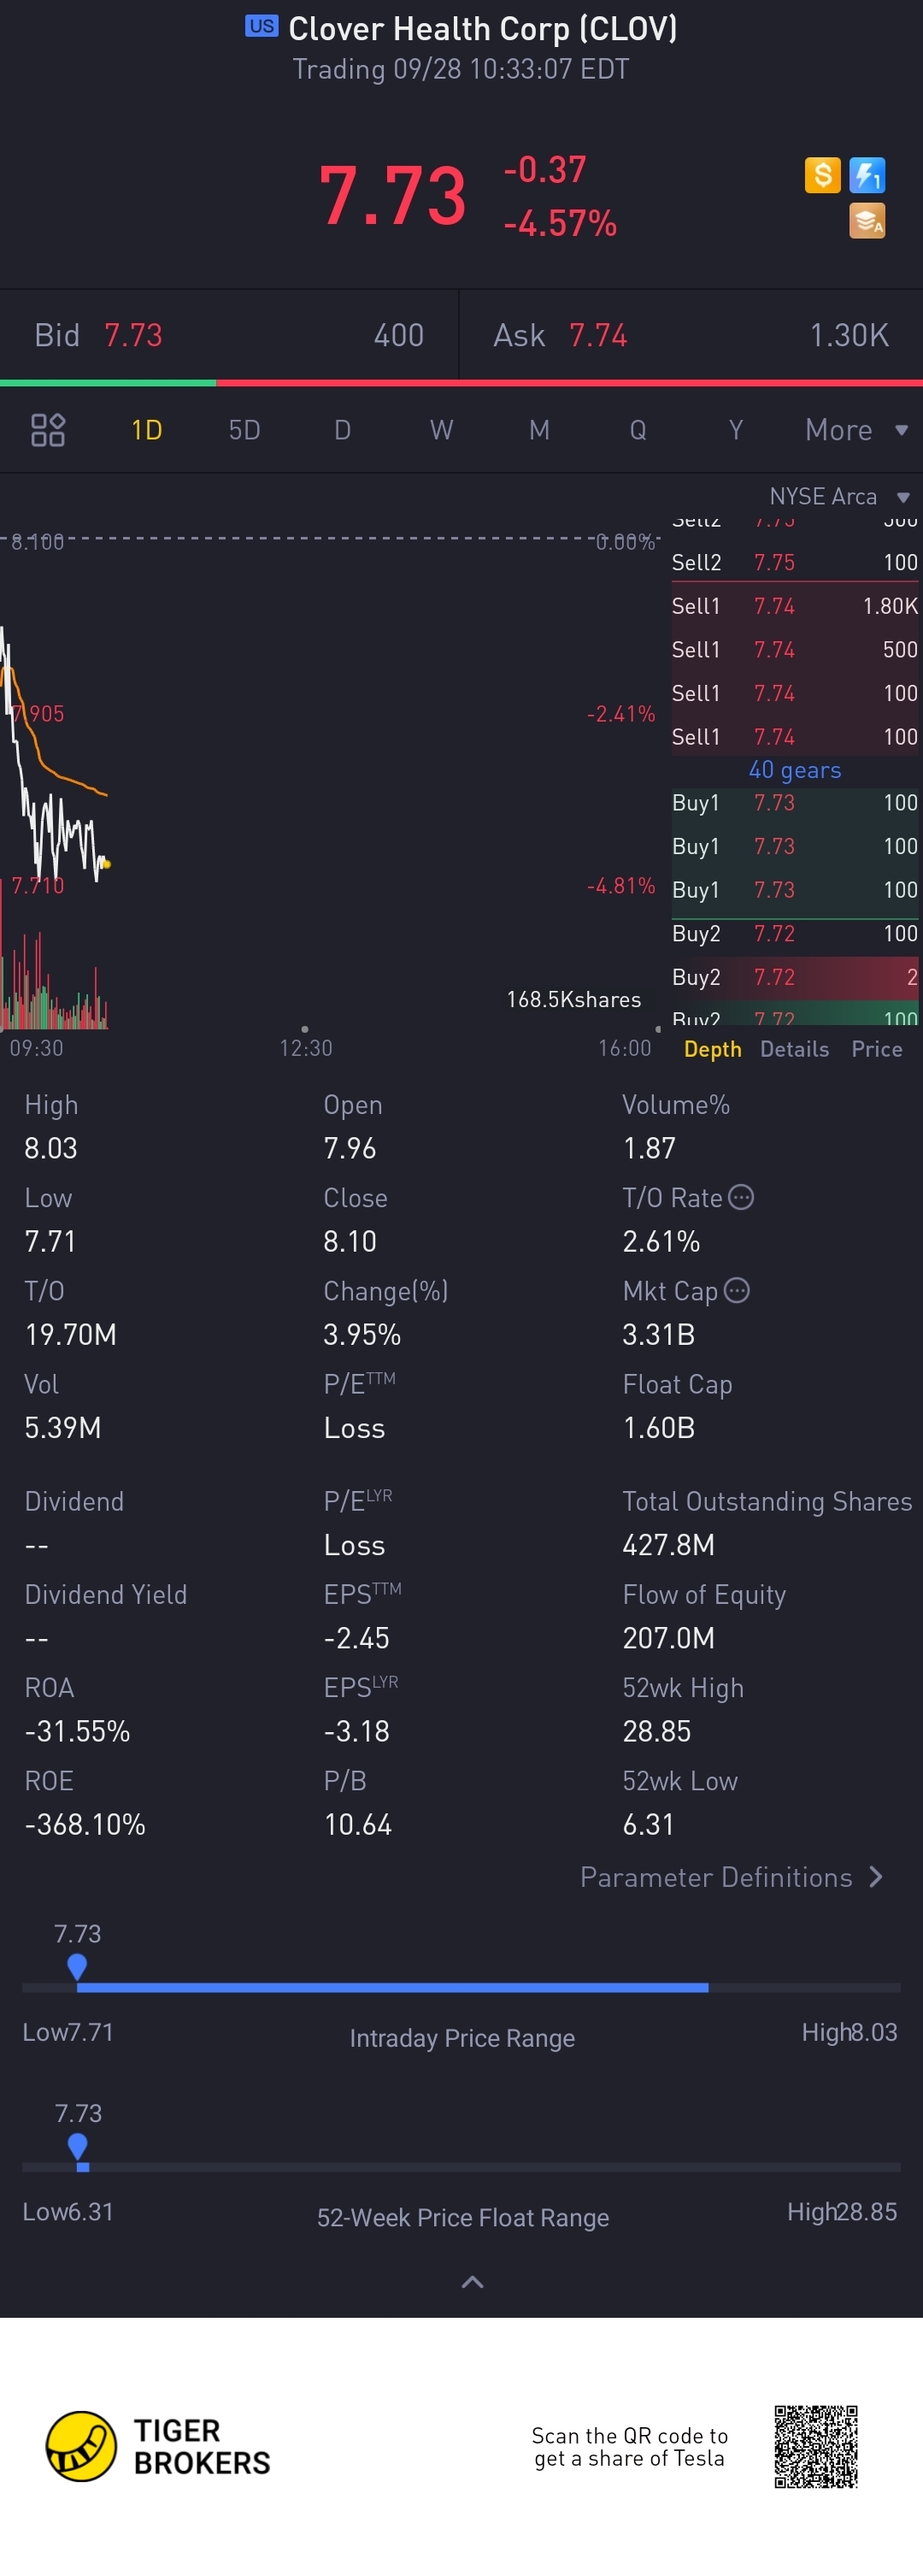The image size is (923, 2576).
Task: Switch to monthly M chart
Action: coord(539,430)
